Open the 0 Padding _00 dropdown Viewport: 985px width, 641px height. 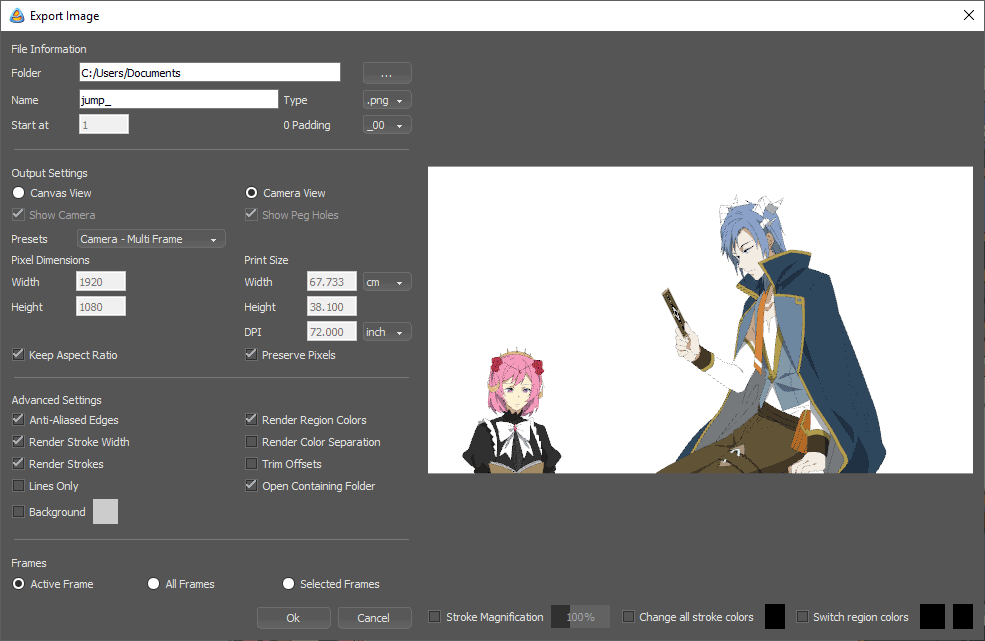[x=387, y=125]
